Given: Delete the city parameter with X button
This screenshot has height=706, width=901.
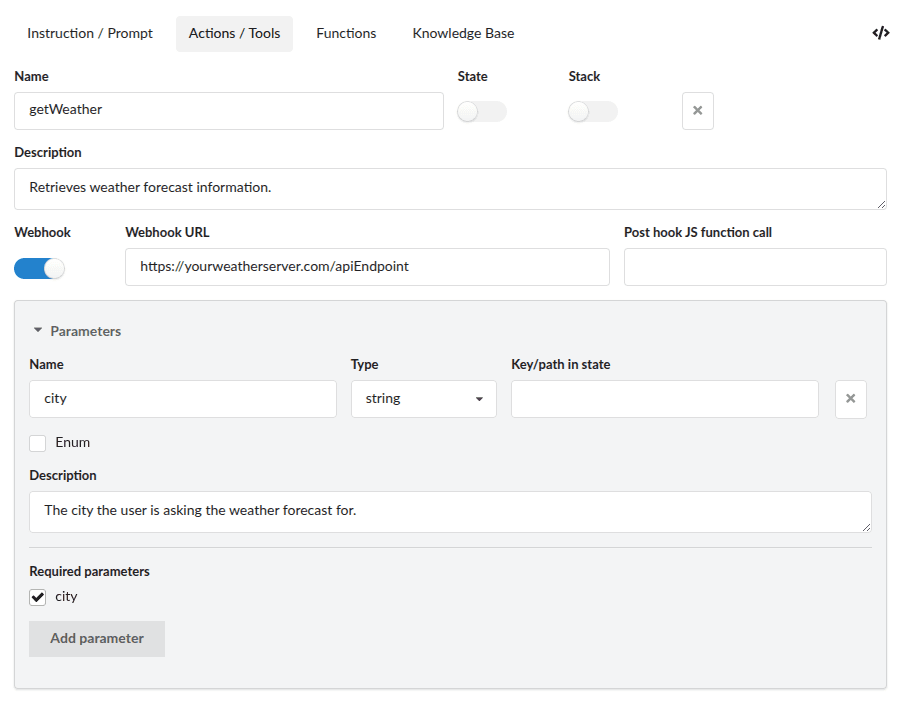Looking at the screenshot, I should (850, 399).
